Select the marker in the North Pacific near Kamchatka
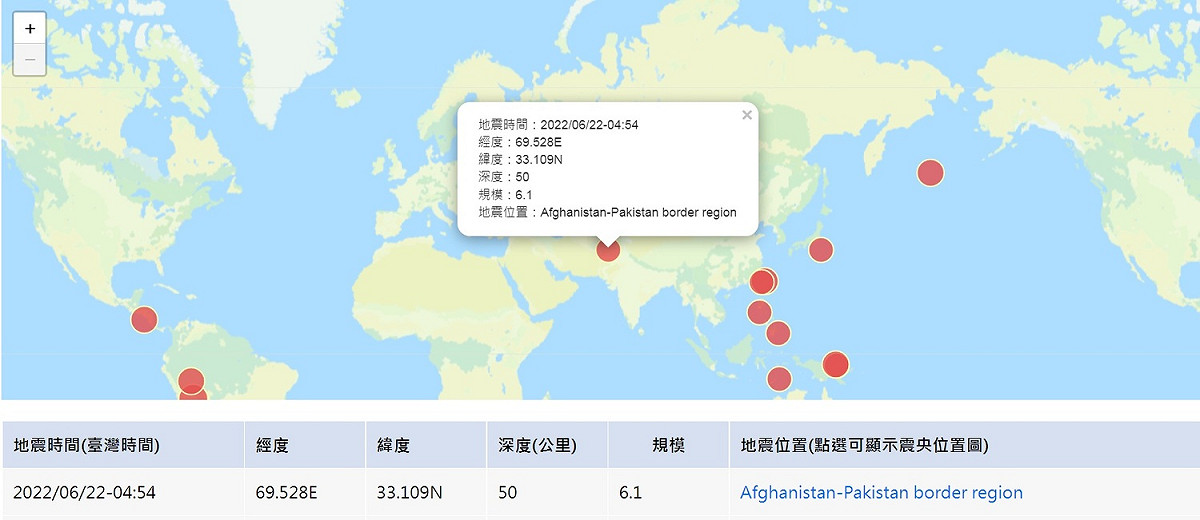Screen dimensions: 1200x520 tap(931, 173)
